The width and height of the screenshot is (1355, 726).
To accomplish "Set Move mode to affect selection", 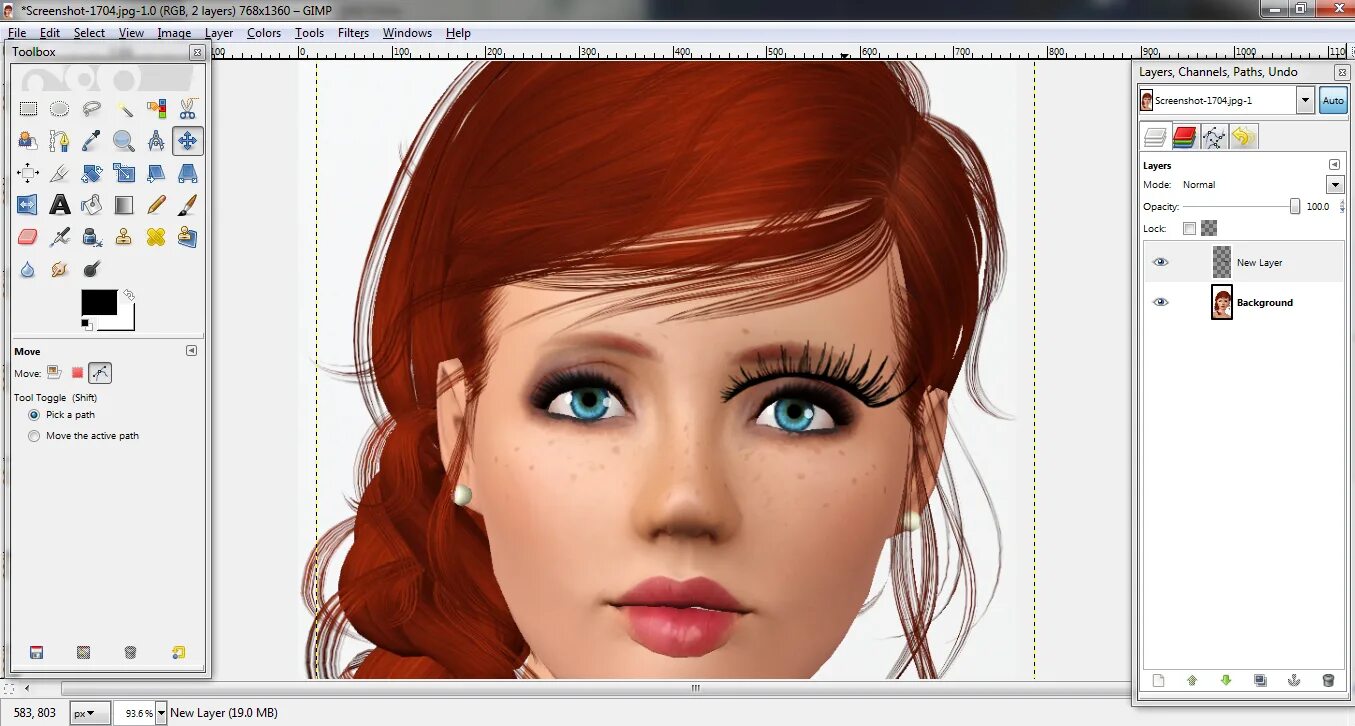I will pos(77,373).
